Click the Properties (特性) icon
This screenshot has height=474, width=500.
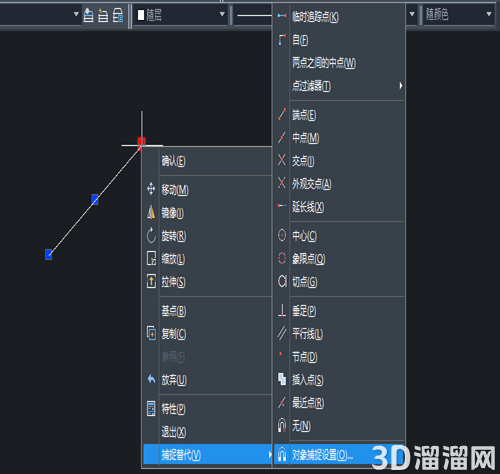151,408
